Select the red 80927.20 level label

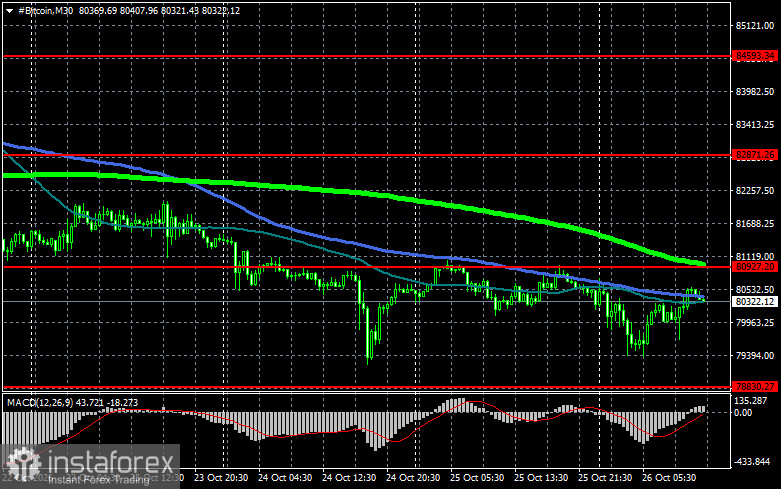point(755,267)
